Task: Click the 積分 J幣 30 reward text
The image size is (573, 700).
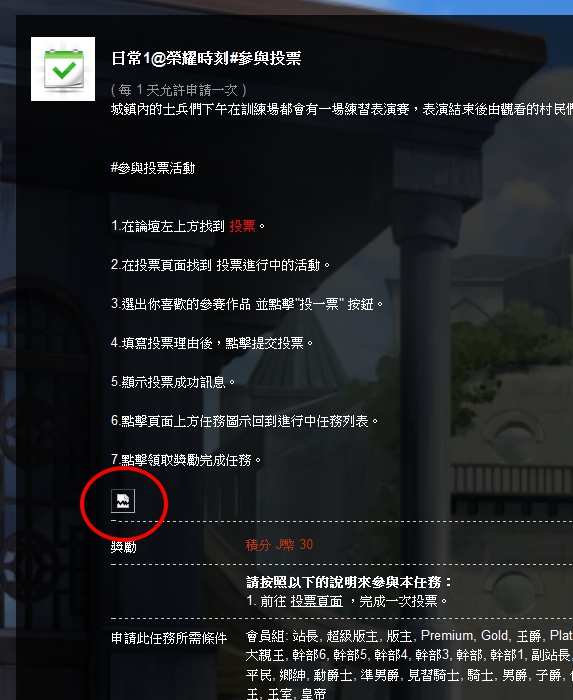Action: point(279,545)
